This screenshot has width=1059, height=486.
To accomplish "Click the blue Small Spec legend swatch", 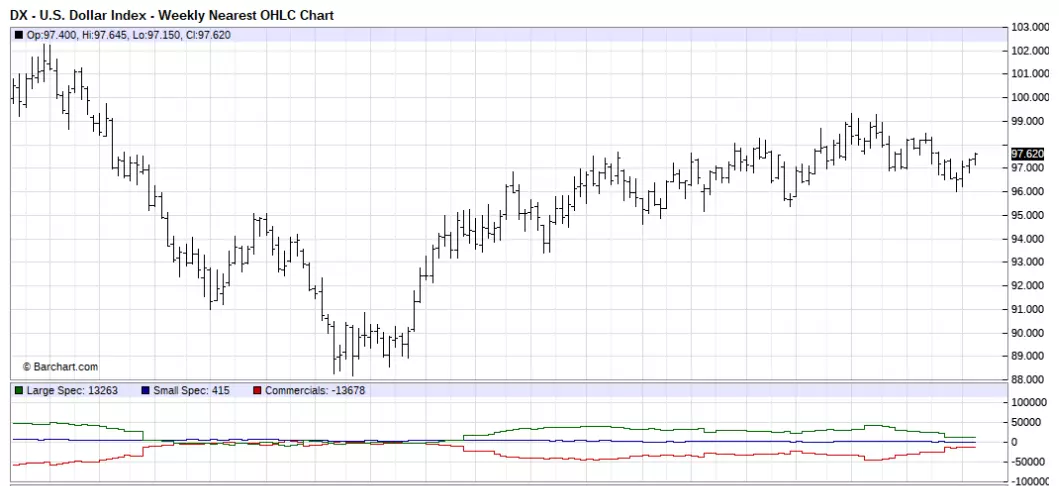I will [x=145, y=390].
